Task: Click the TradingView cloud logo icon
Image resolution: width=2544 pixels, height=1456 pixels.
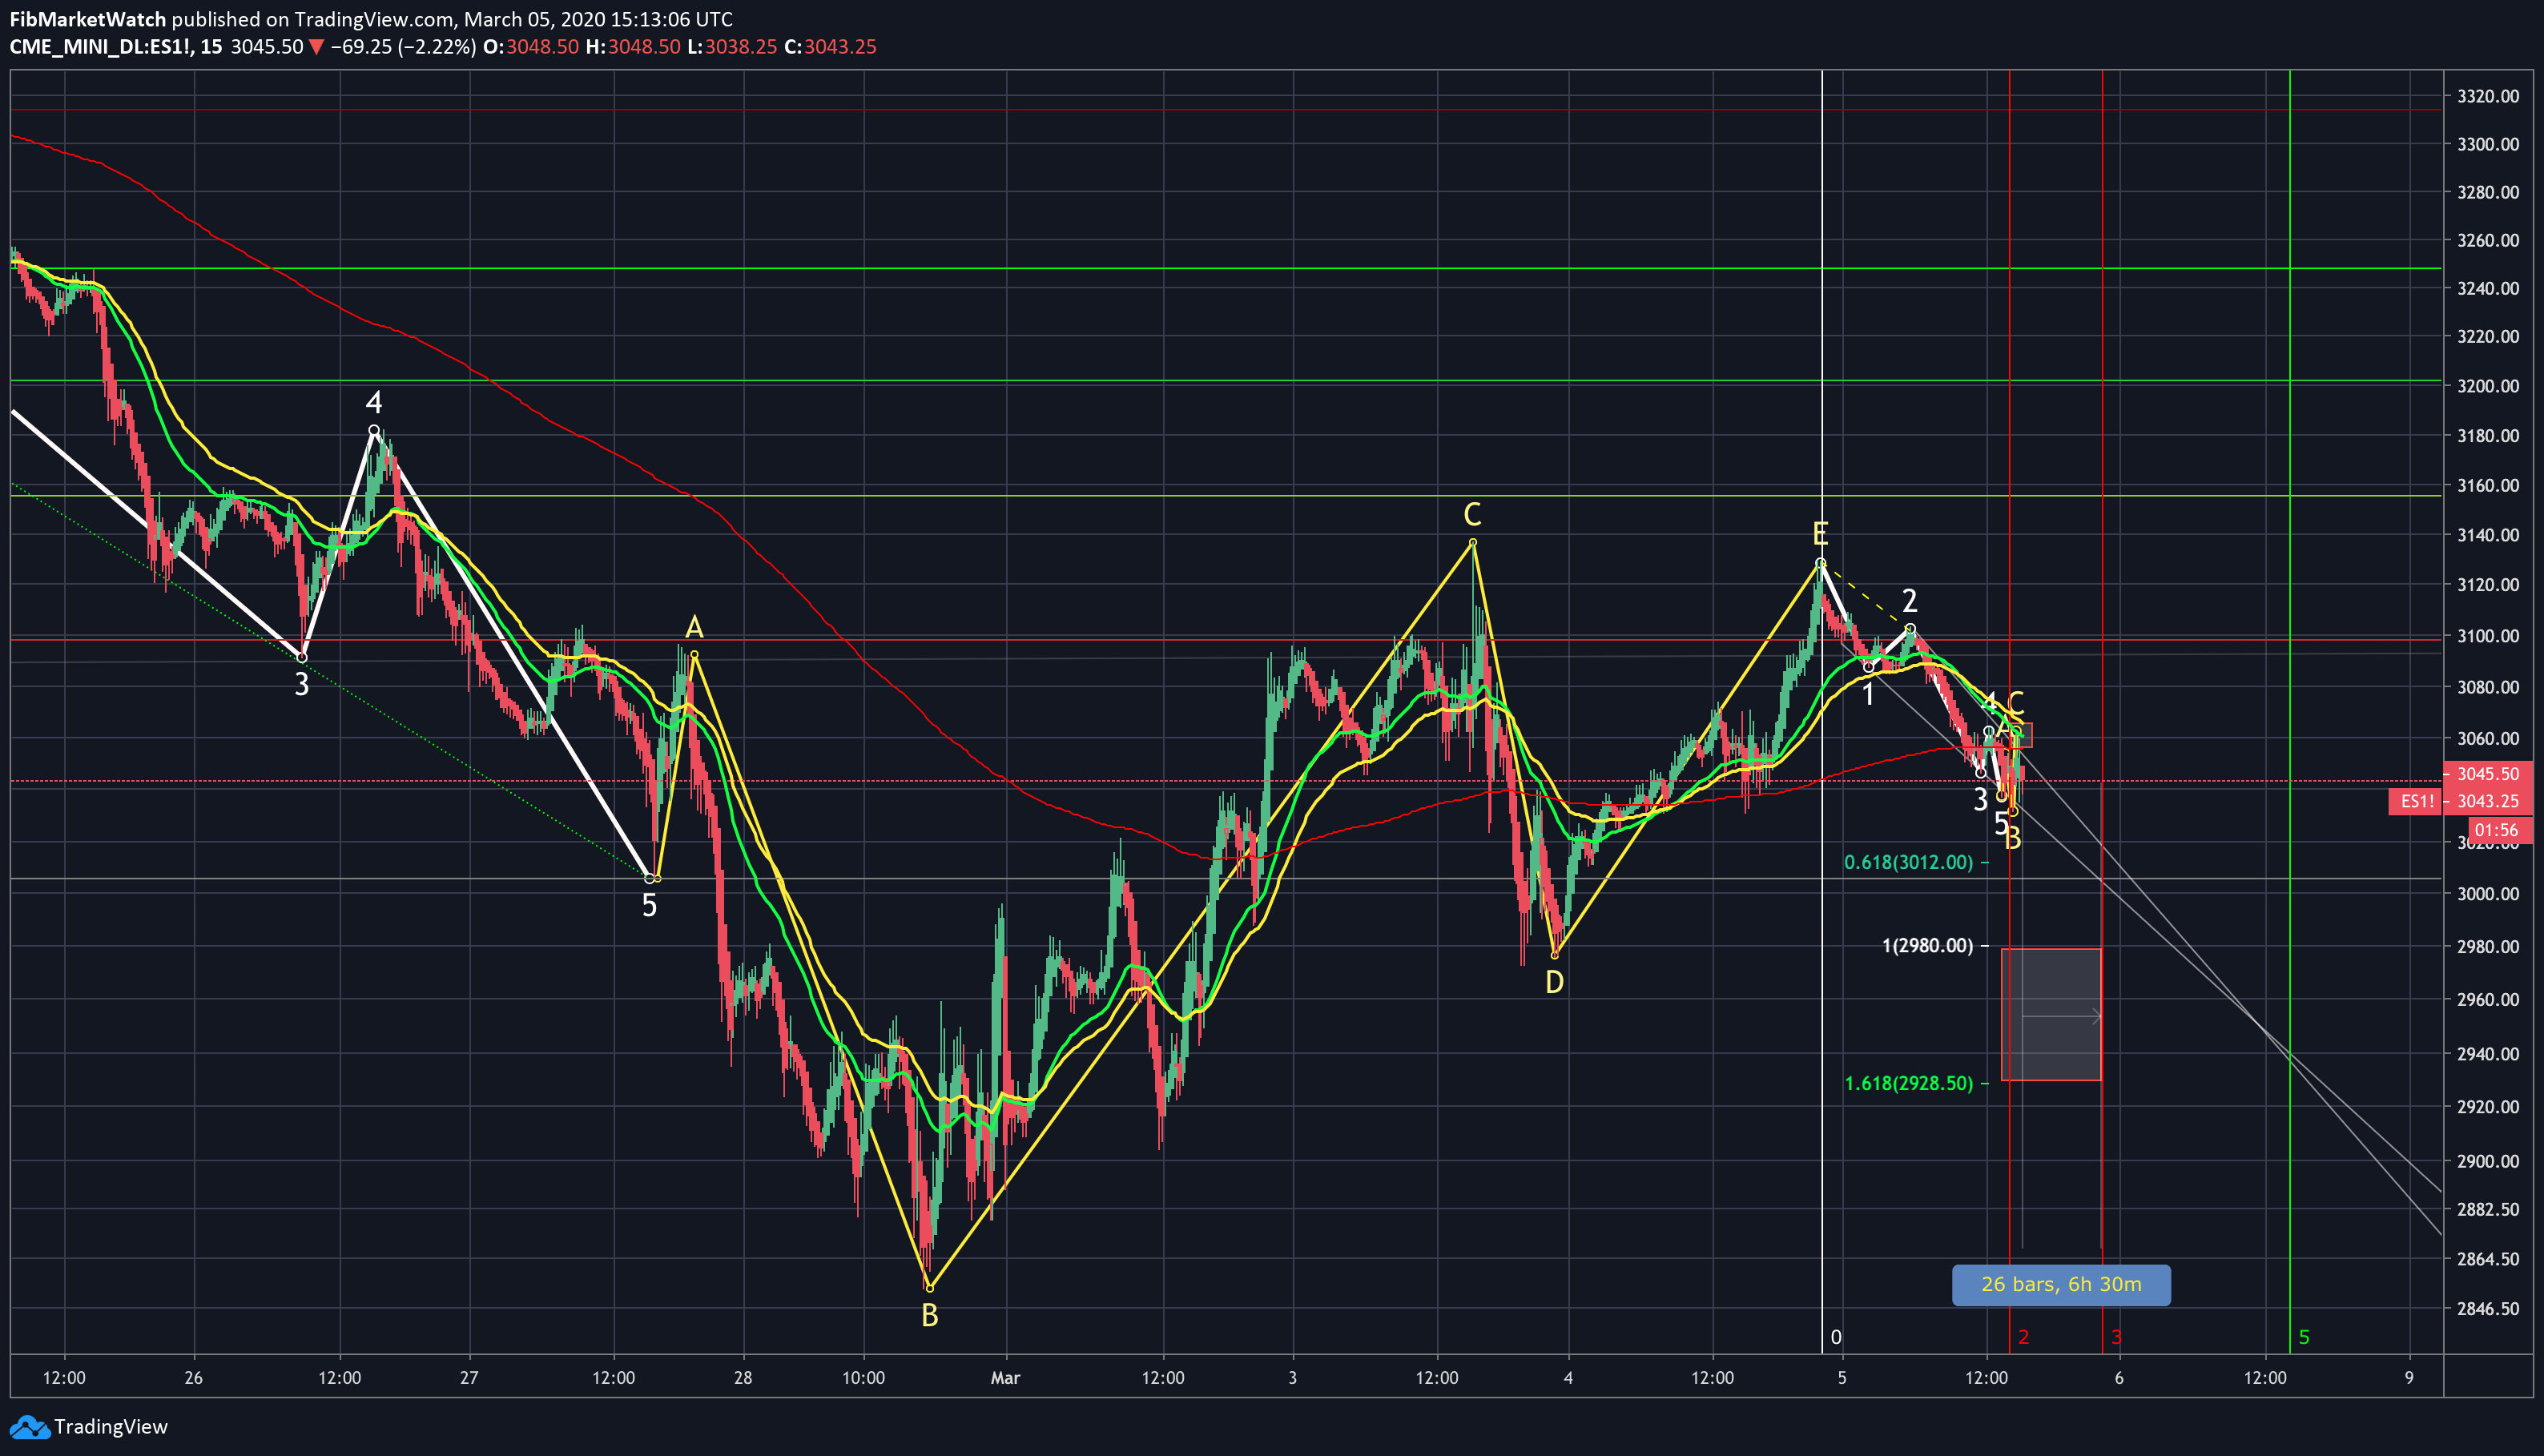Action: (29, 1427)
